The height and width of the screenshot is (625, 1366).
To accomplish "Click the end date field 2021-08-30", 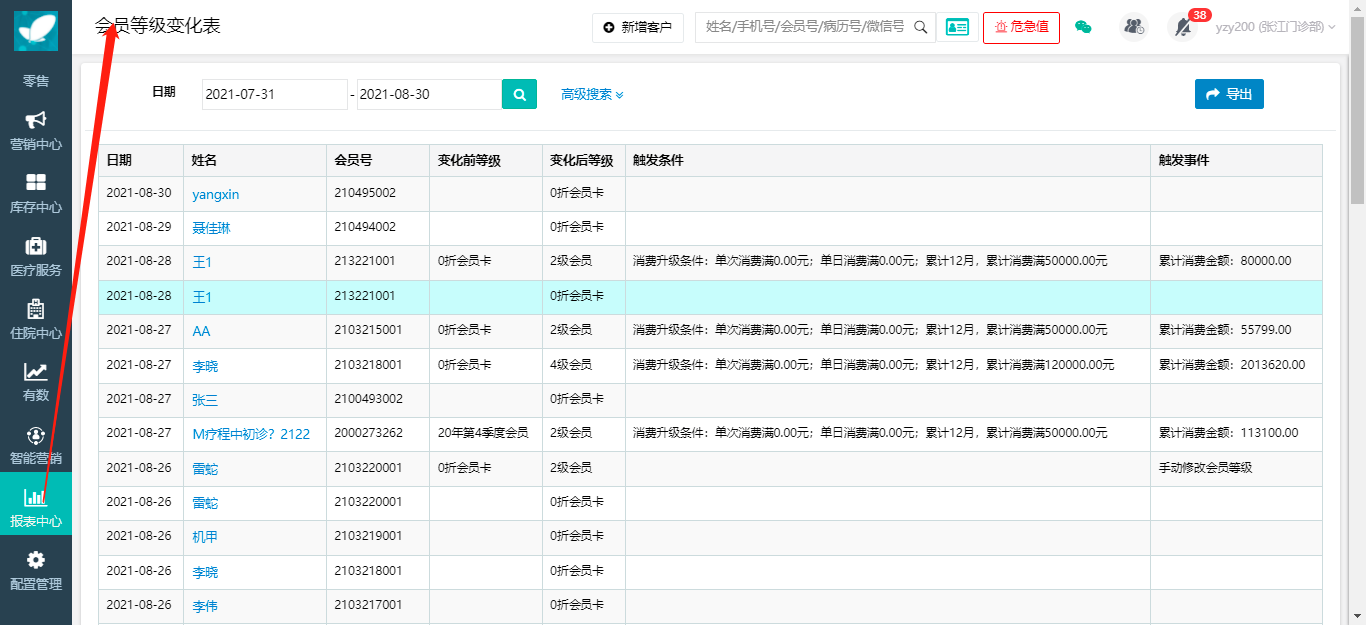I will 429,94.
